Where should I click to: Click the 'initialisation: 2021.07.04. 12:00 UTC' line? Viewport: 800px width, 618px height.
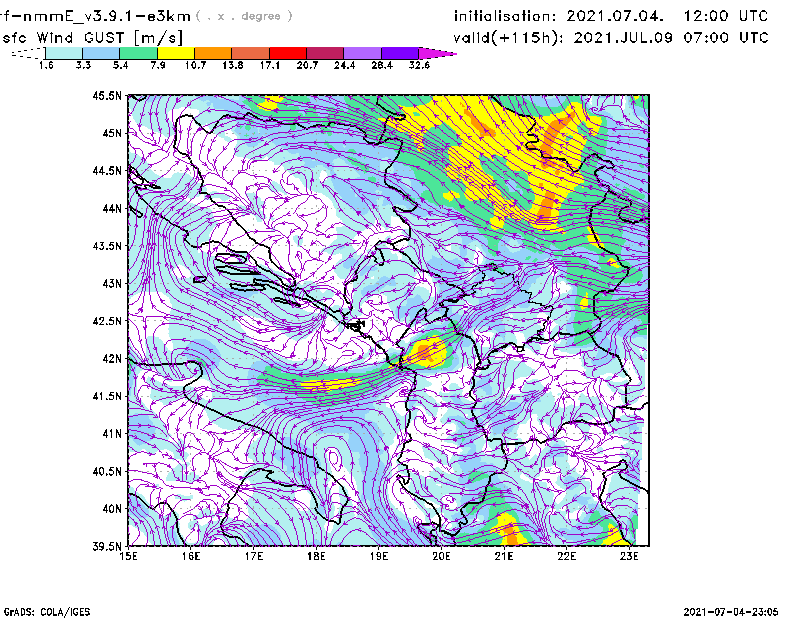(611, 16)
